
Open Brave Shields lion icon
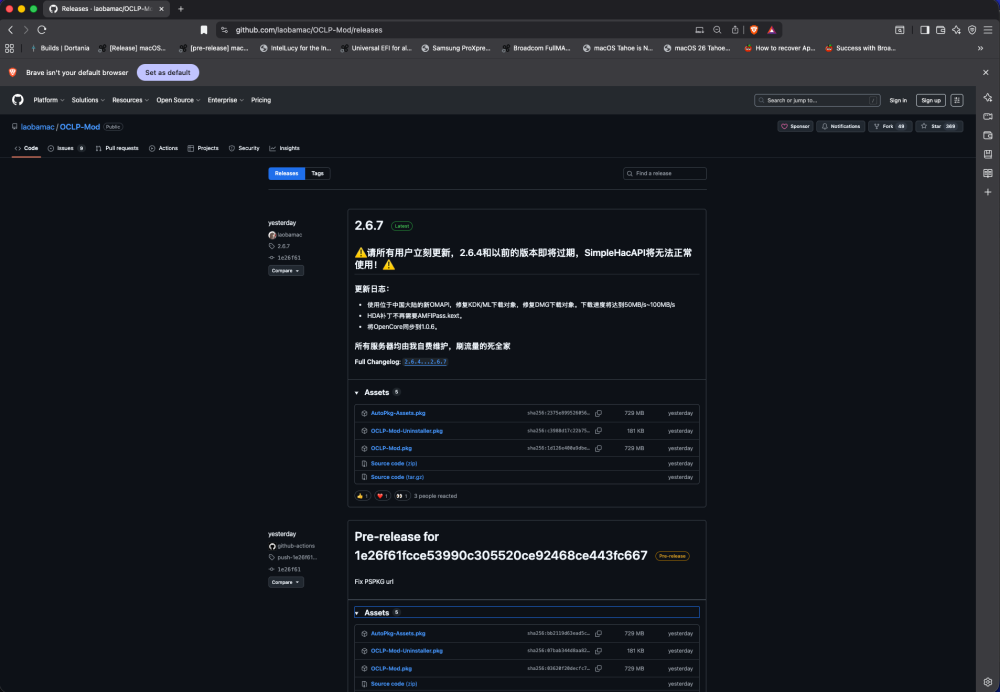point(754,30)
